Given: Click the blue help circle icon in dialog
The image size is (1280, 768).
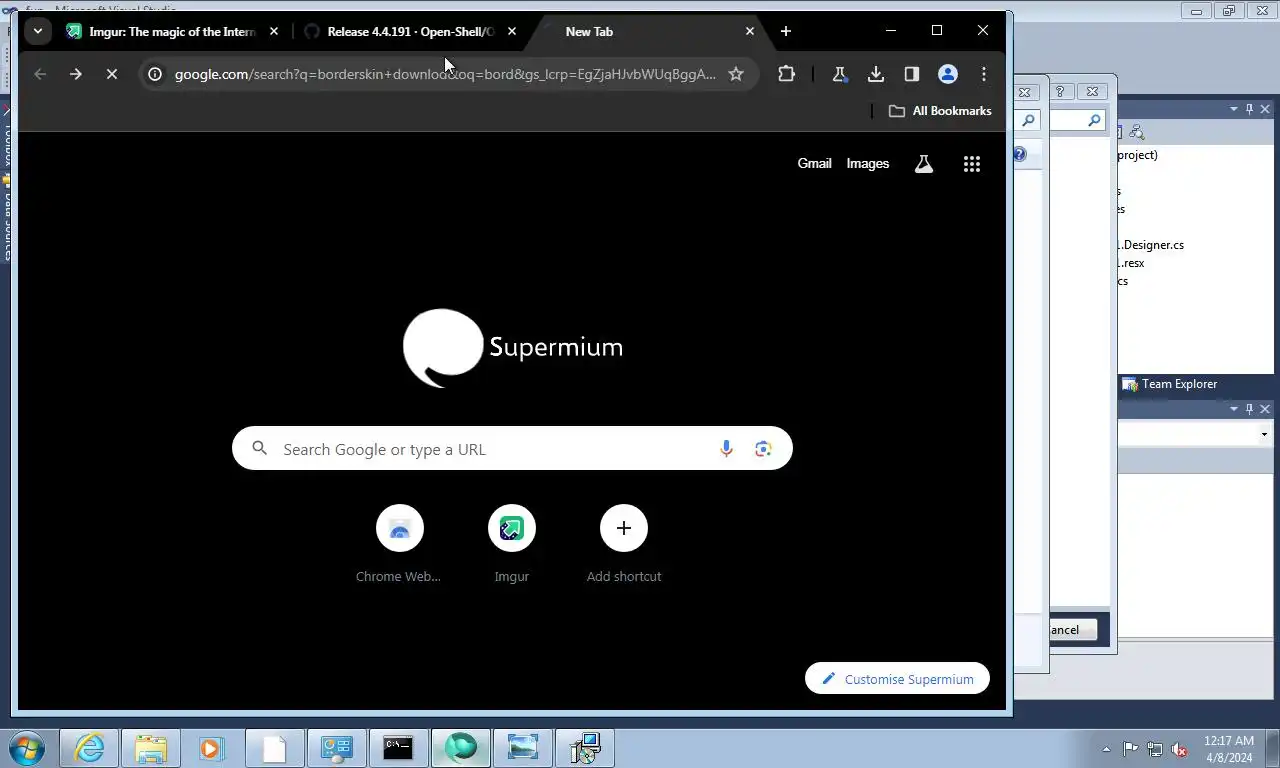Looking at the screenshot, I should pyautogui.click(x=1019, y=154).
